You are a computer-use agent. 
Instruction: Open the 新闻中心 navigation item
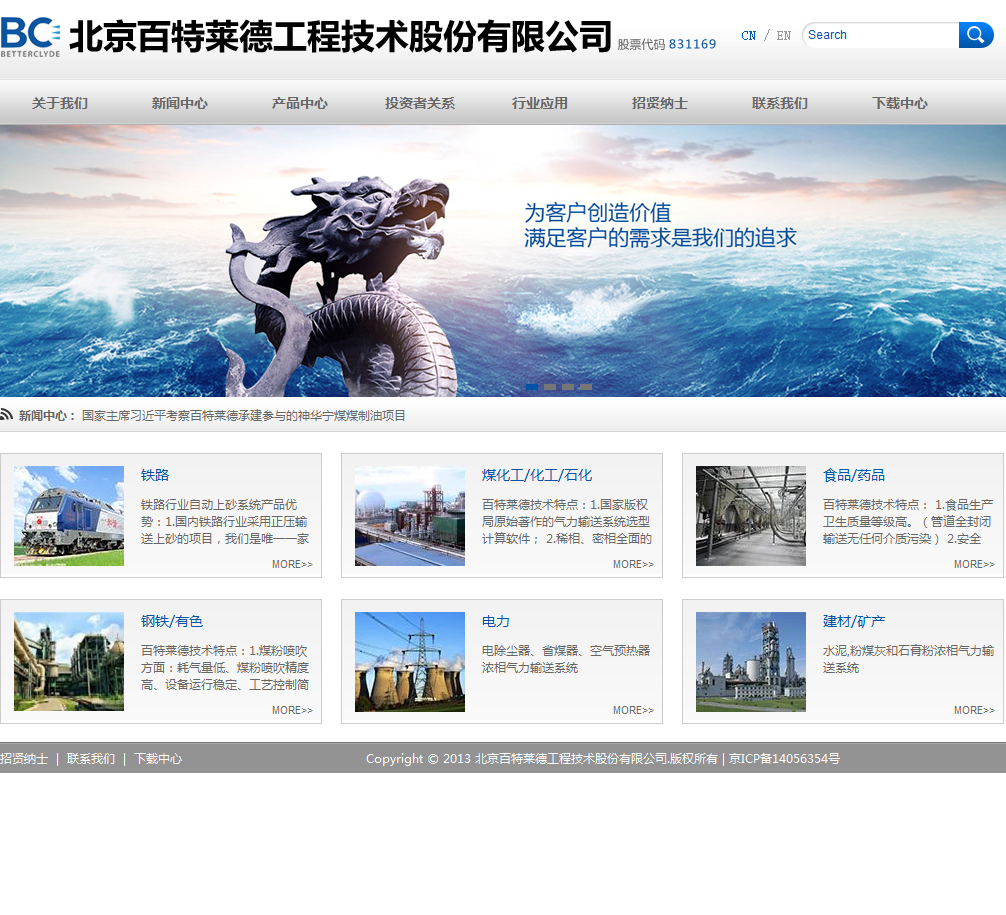pos(180,103)
